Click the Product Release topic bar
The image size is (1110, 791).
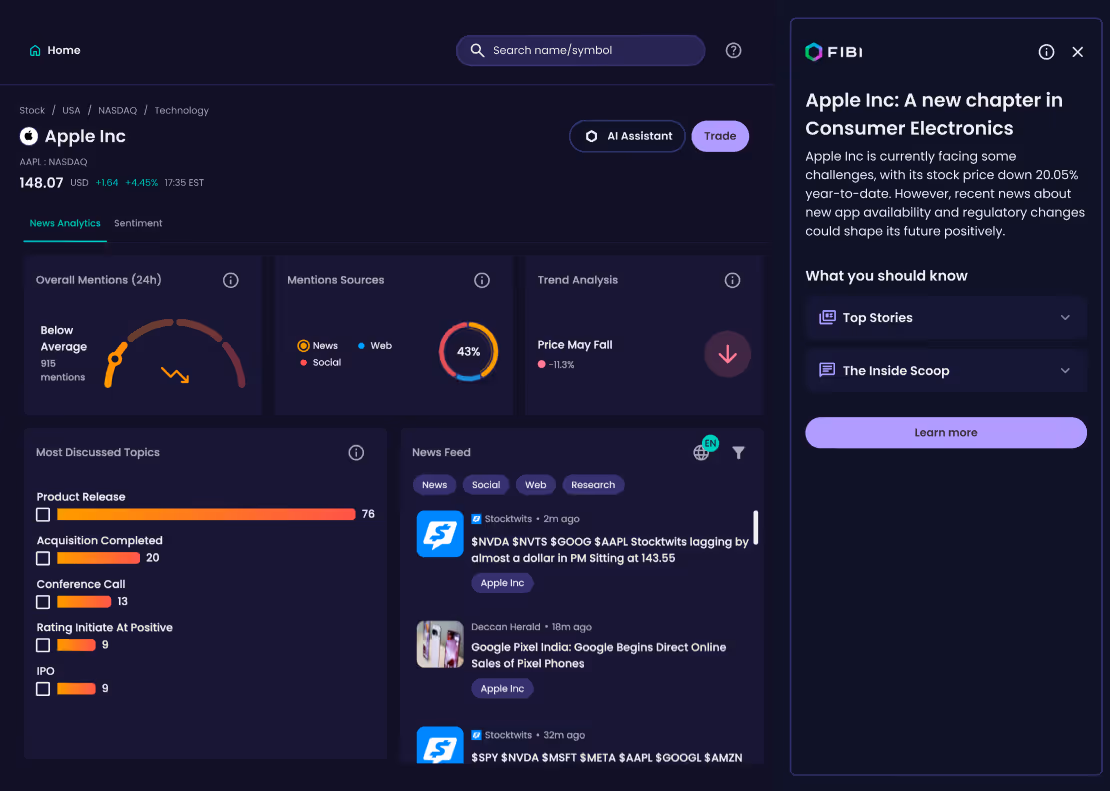pos(206,515)
